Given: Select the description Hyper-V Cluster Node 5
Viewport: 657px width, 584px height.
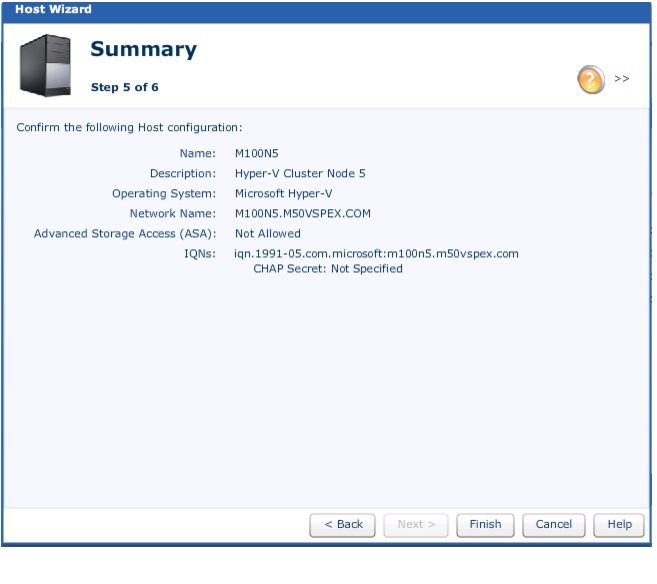Looking at the screenshot, I should pos(300,173).
